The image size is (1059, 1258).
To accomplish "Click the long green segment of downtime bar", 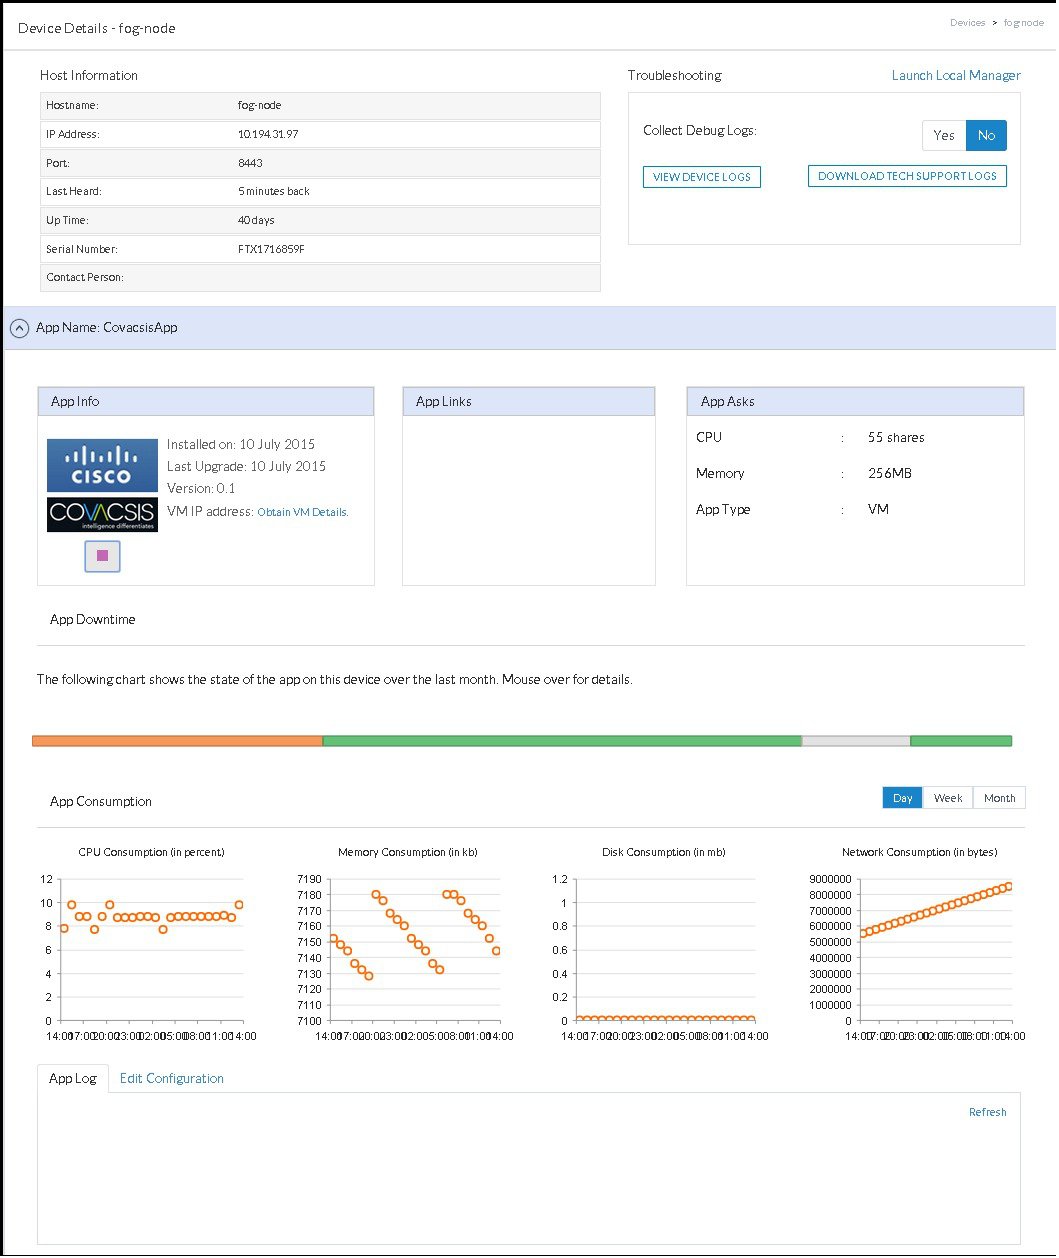I will pos(562,741).
